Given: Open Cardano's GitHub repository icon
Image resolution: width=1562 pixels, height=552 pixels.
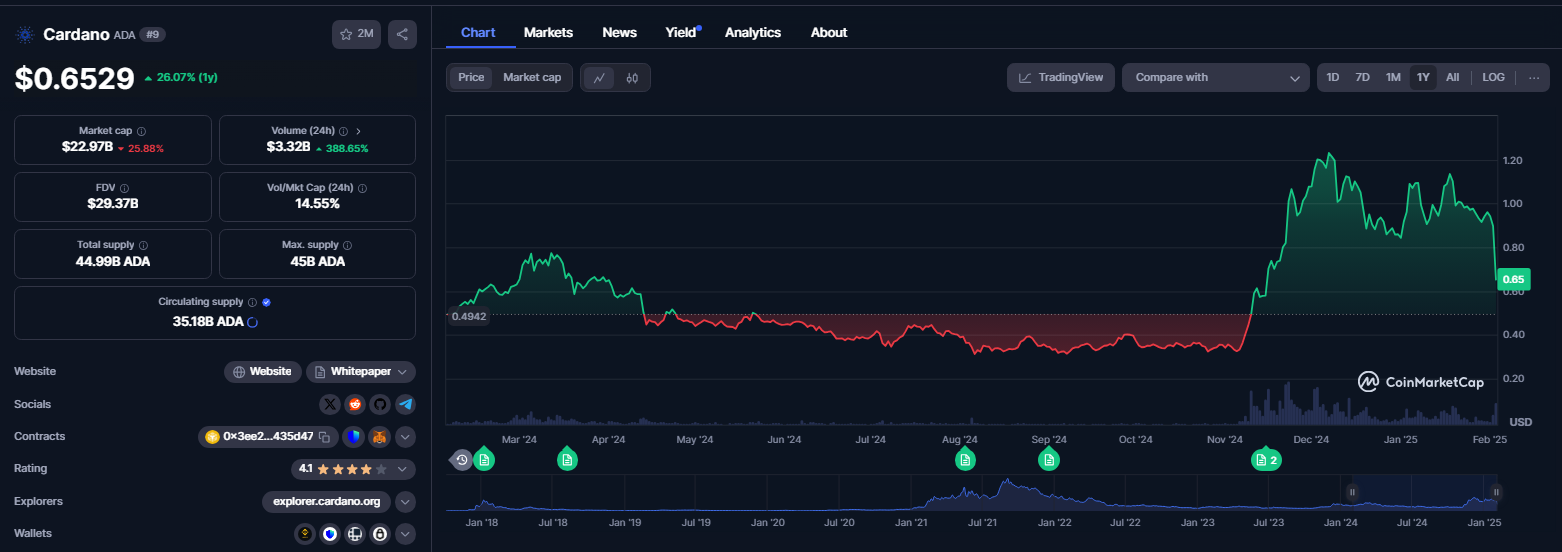Looking at the screenshot, I should pos(379,404).
